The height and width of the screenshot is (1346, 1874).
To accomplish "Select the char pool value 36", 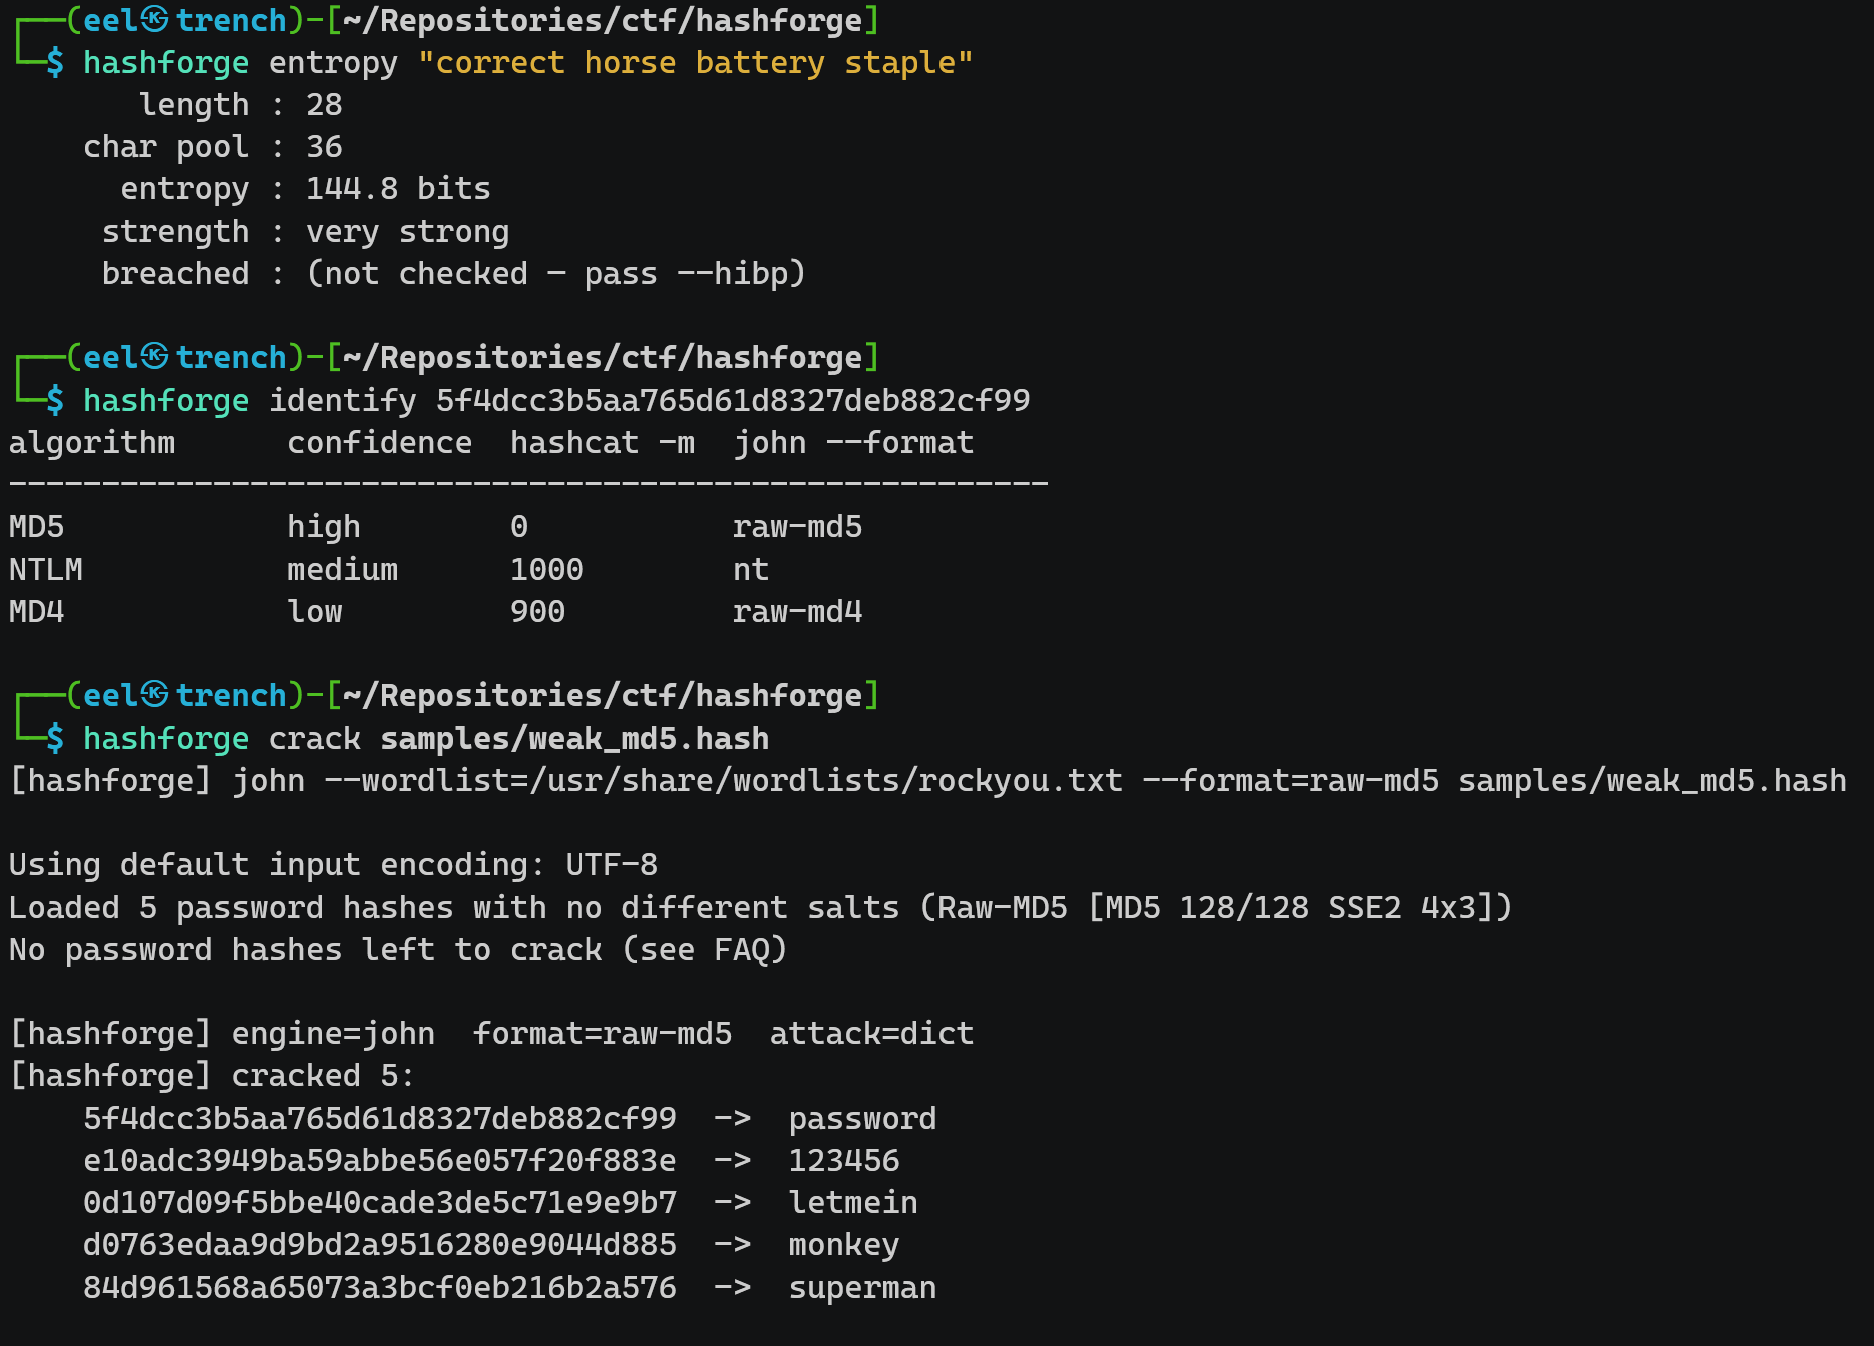I will [324, 147].
